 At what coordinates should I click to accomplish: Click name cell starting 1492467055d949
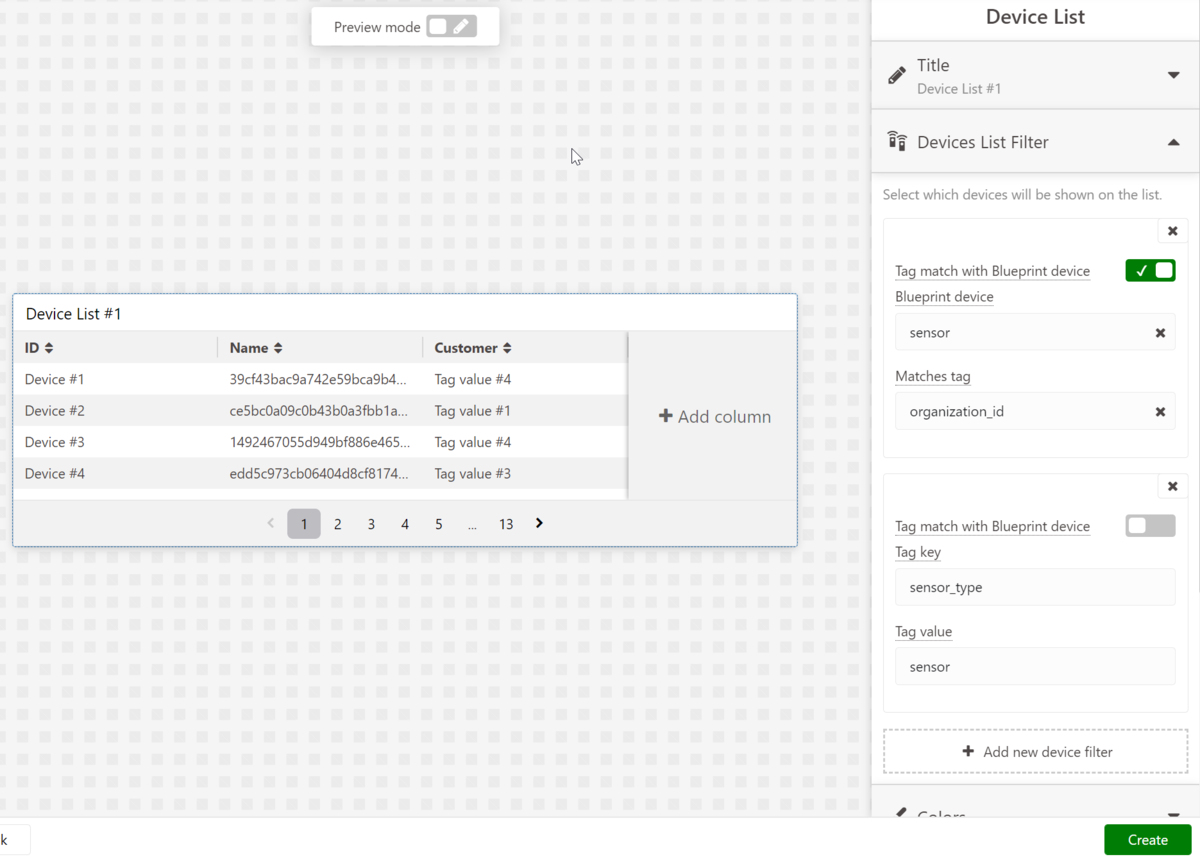coord(320,442)
